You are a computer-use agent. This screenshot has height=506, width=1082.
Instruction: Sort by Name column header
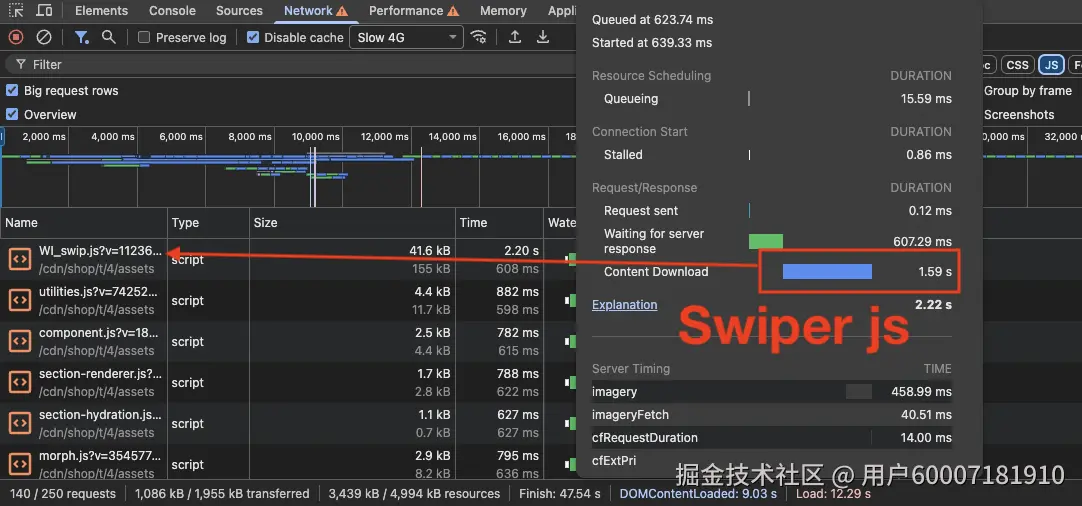pos(83,222)
